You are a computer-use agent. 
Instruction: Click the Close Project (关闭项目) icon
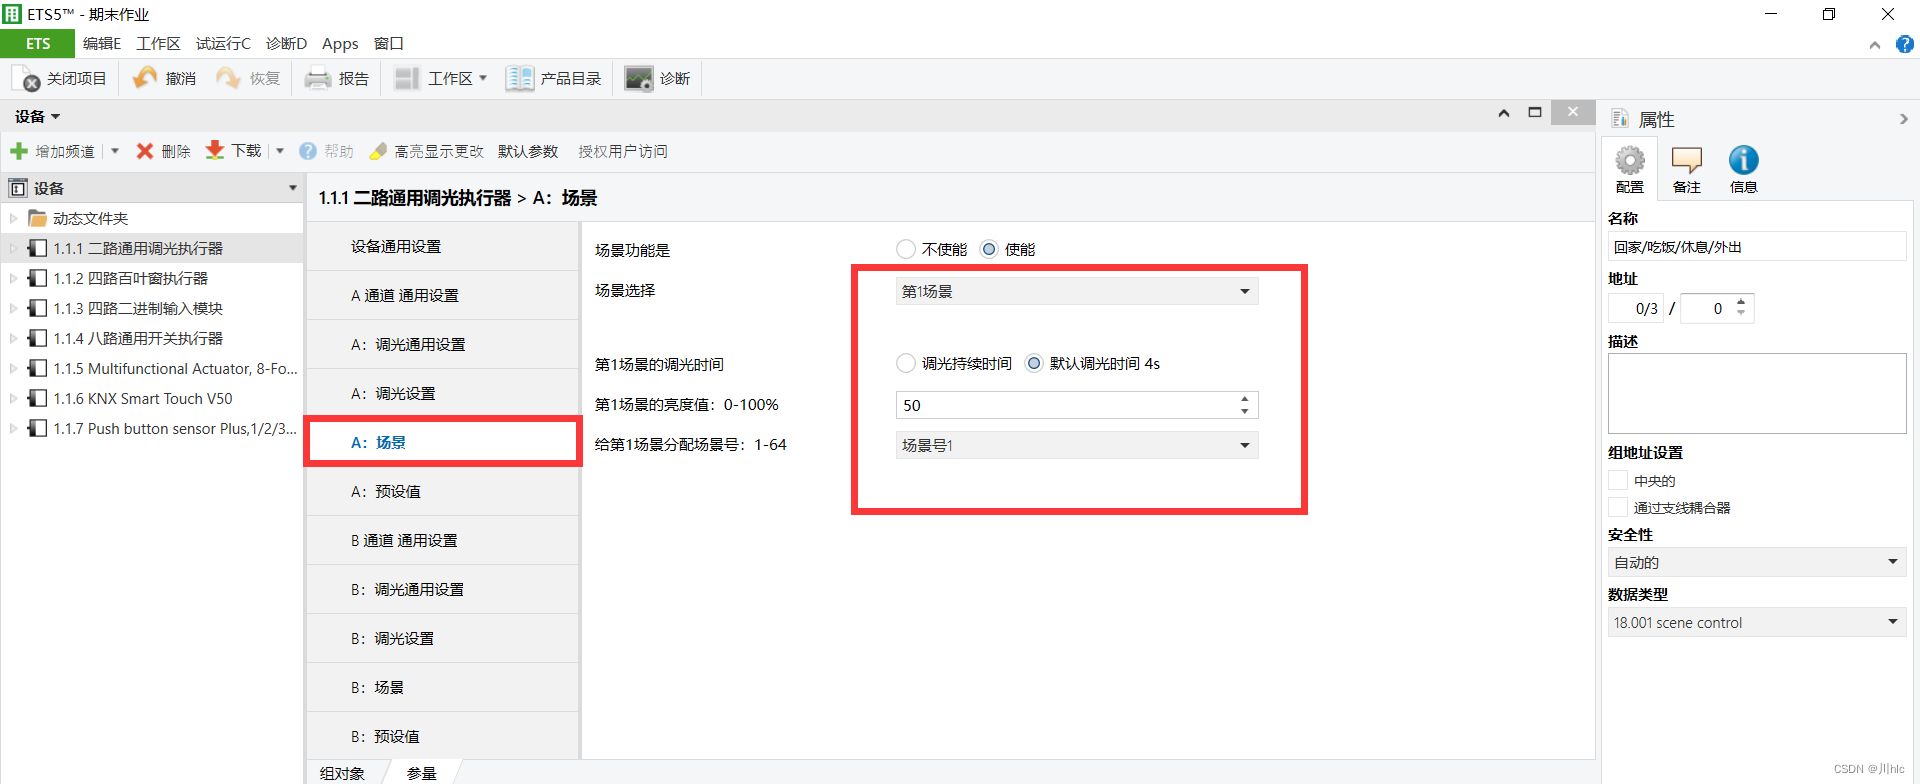click(x=27, y=78)
